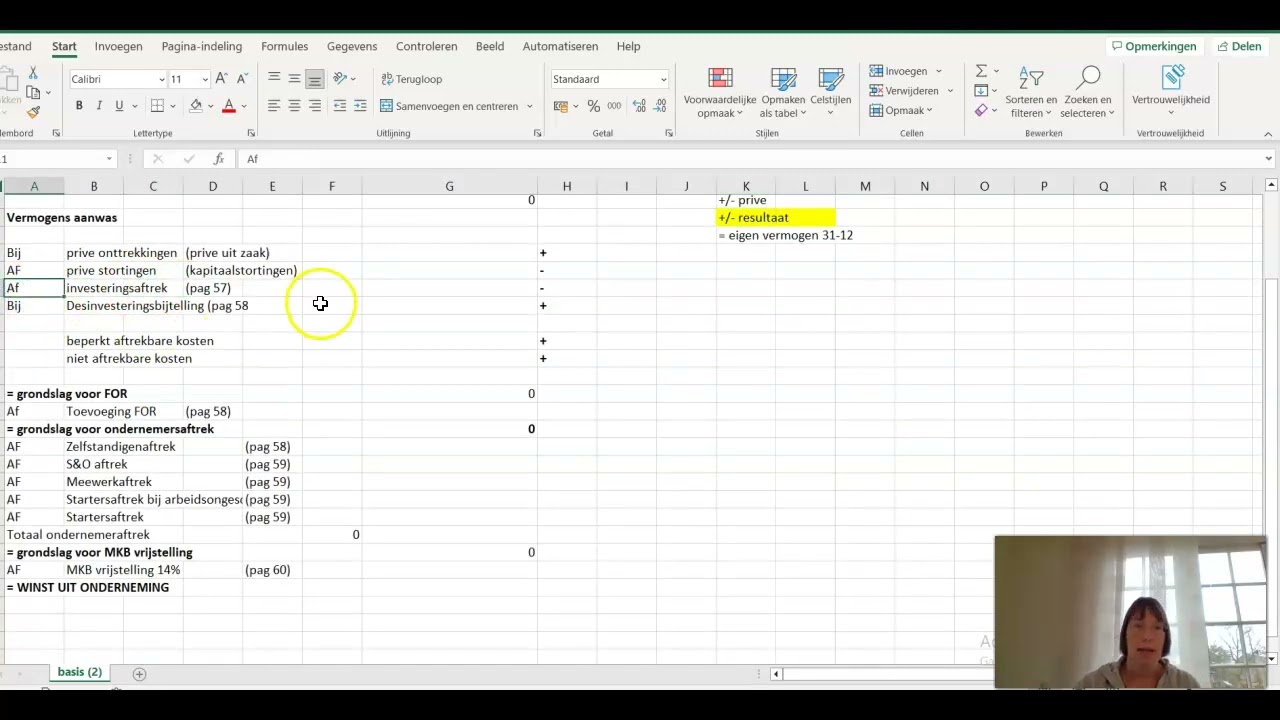The width and height of the screenshot is (1280, 720).
Task: Open Zoeken en selecteren menu
Action: (x=1087, y=93)
